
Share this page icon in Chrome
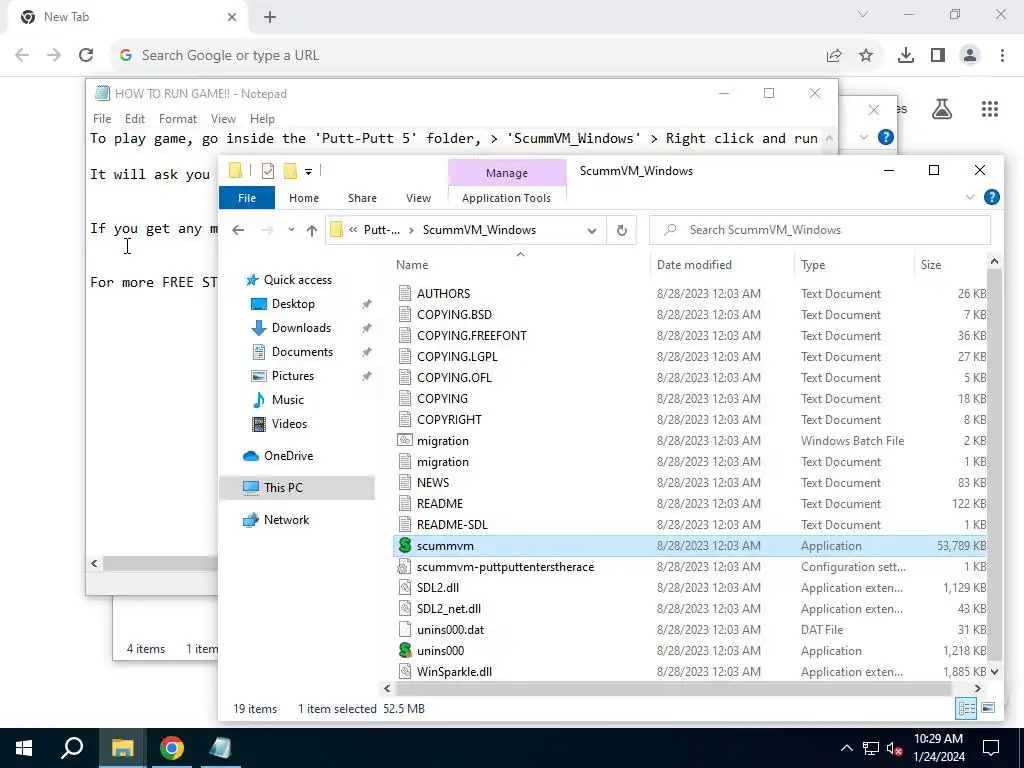pyautogui.click(x=834, y=56)
